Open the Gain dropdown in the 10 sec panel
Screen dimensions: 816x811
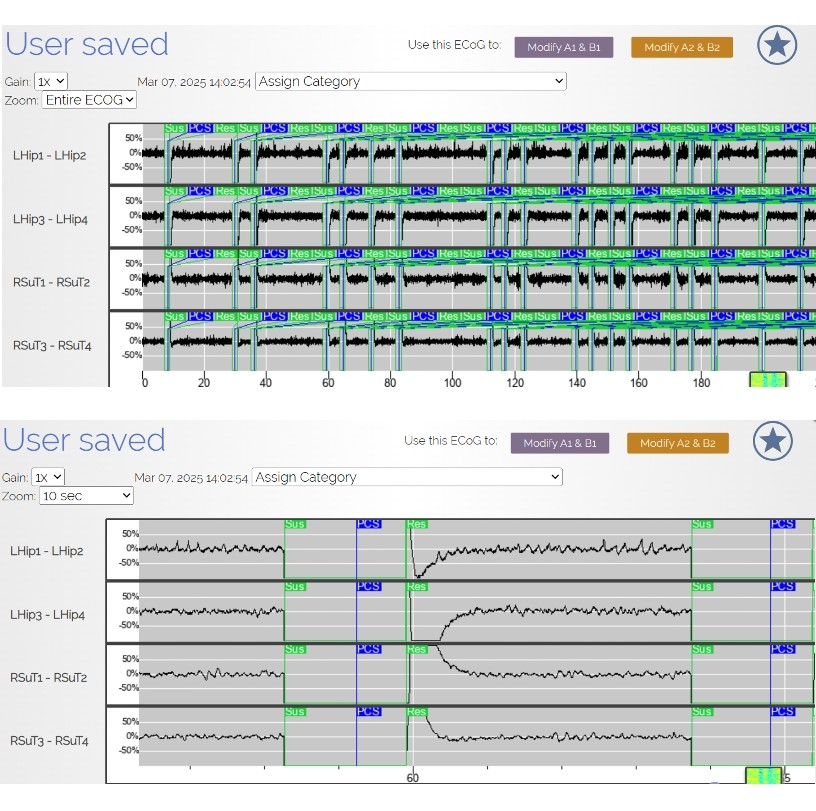click(48, 477)
